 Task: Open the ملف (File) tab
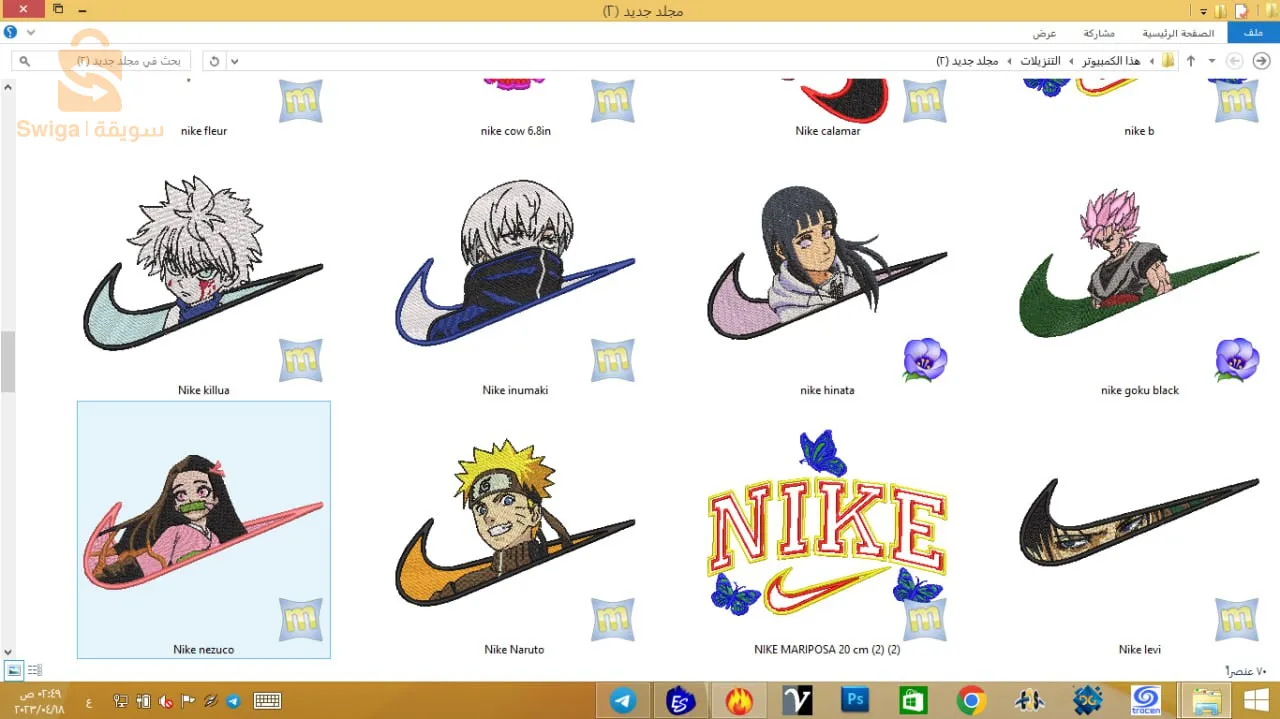click(x=1253, y=33)
